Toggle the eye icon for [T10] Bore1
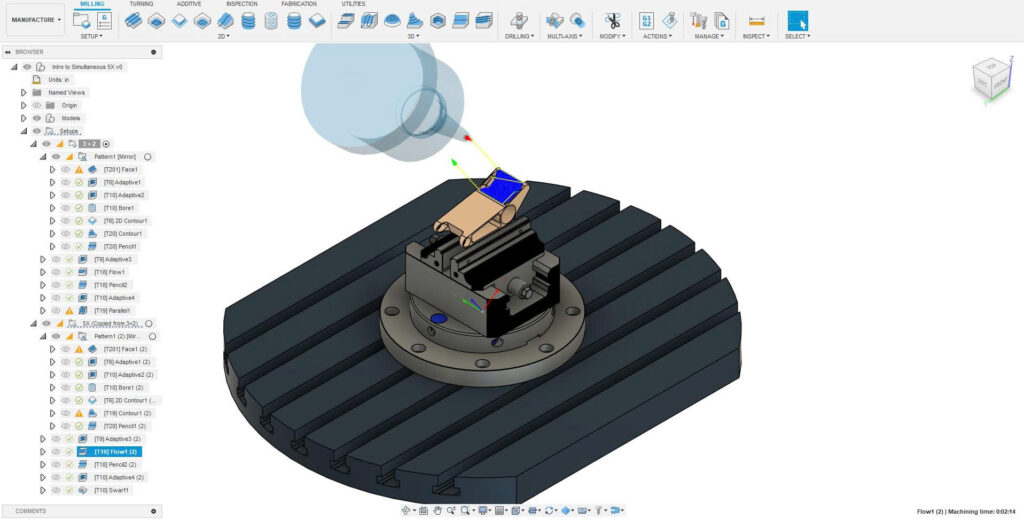 click(65, 208)
